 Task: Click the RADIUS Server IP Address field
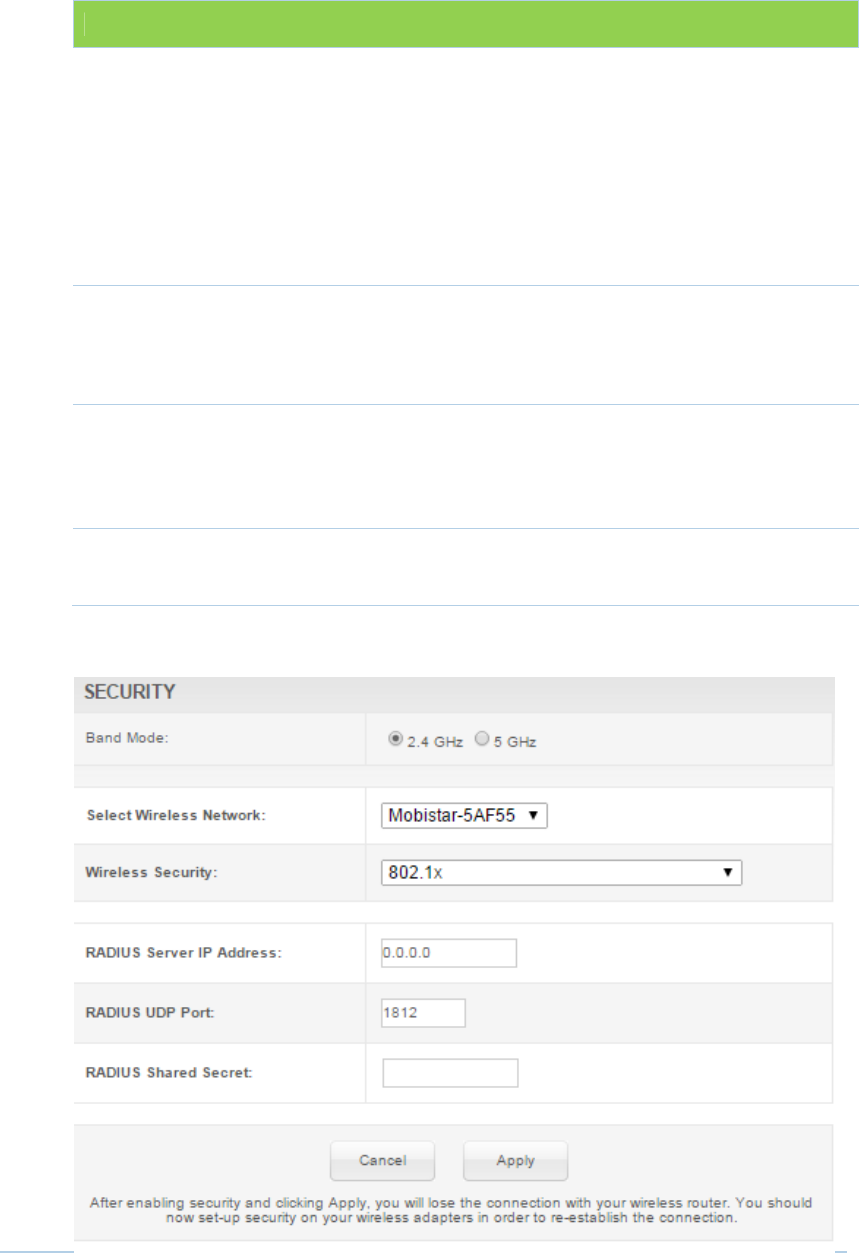point(449,953)
